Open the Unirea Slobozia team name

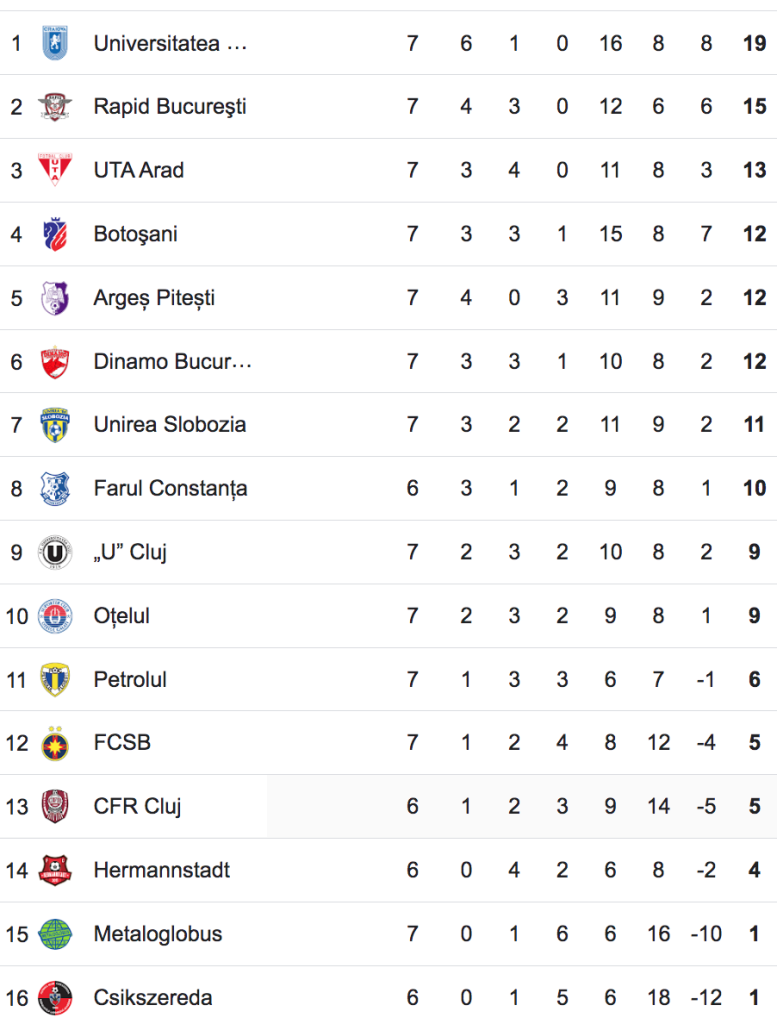[x=170, y=424]
